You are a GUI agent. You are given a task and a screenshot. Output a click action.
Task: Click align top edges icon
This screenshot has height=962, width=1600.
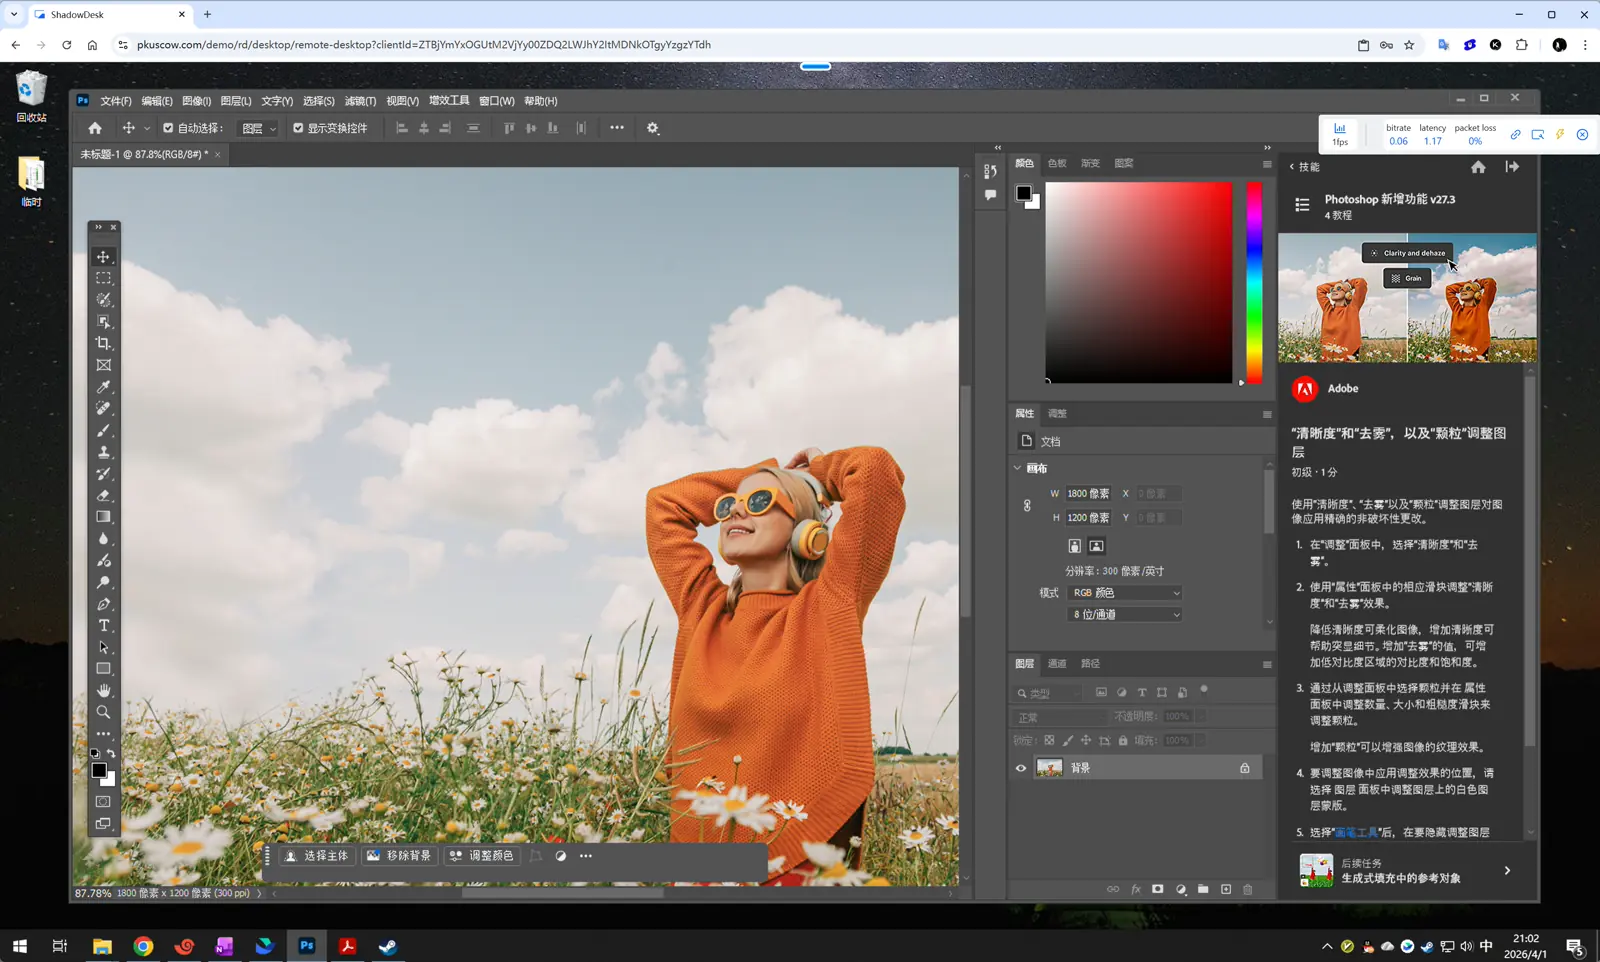coord(509,128)
